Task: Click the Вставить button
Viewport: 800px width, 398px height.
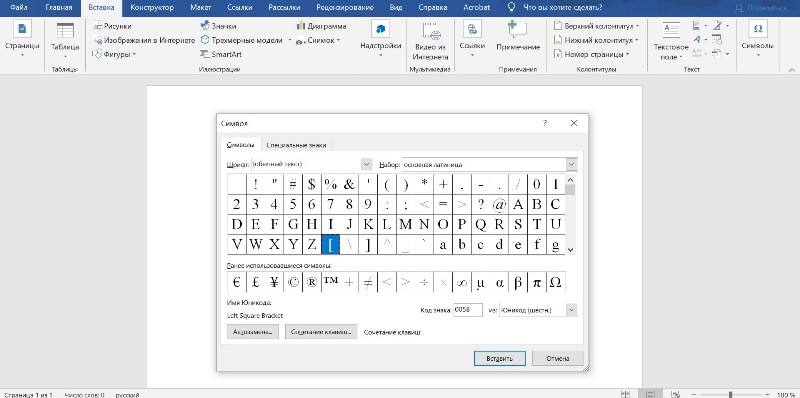Action: pyautogui.click(x=499, y=358)
